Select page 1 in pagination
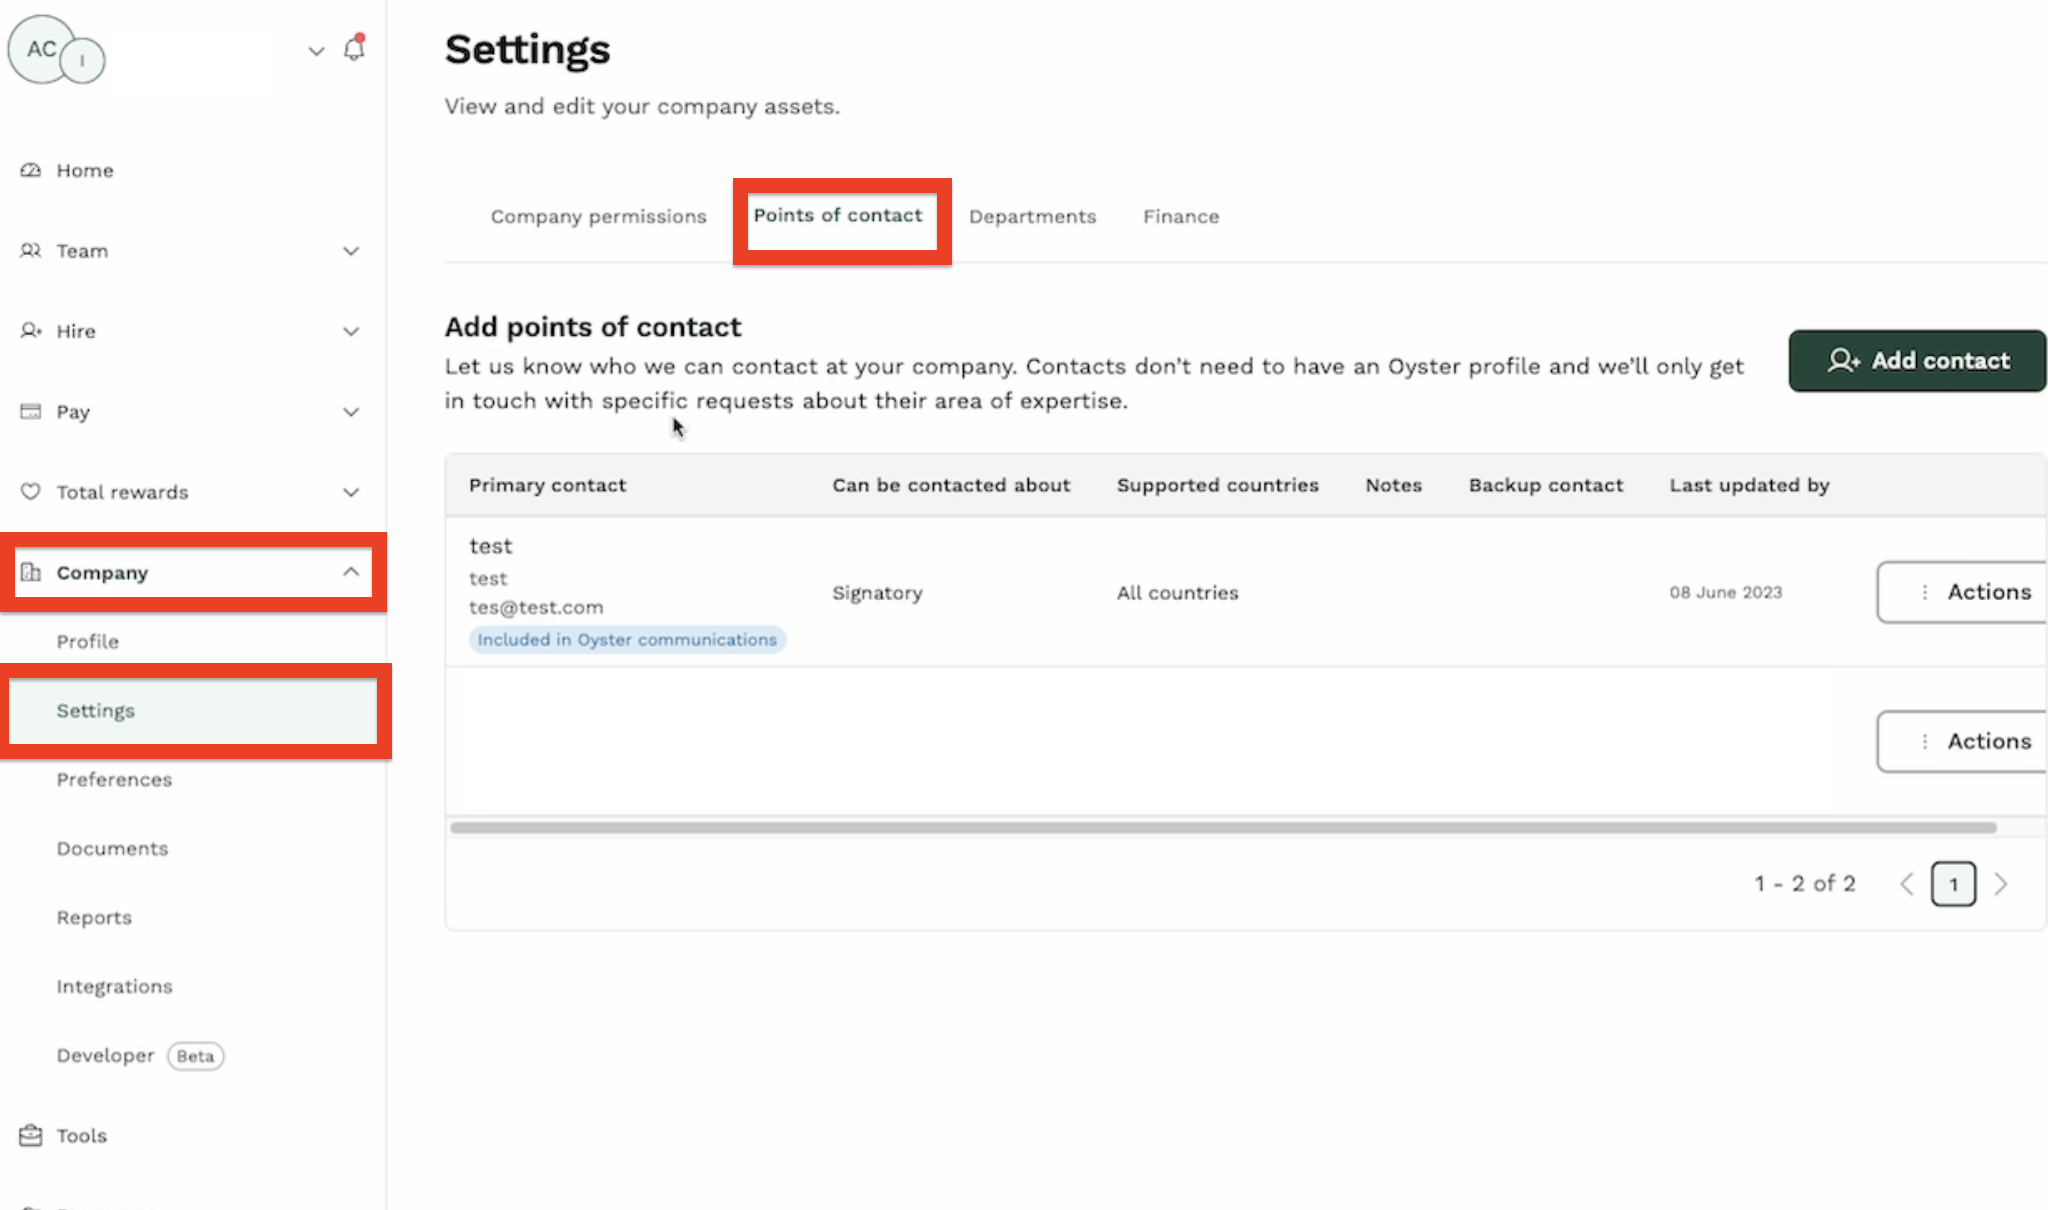 click(x=1953, y=884)
